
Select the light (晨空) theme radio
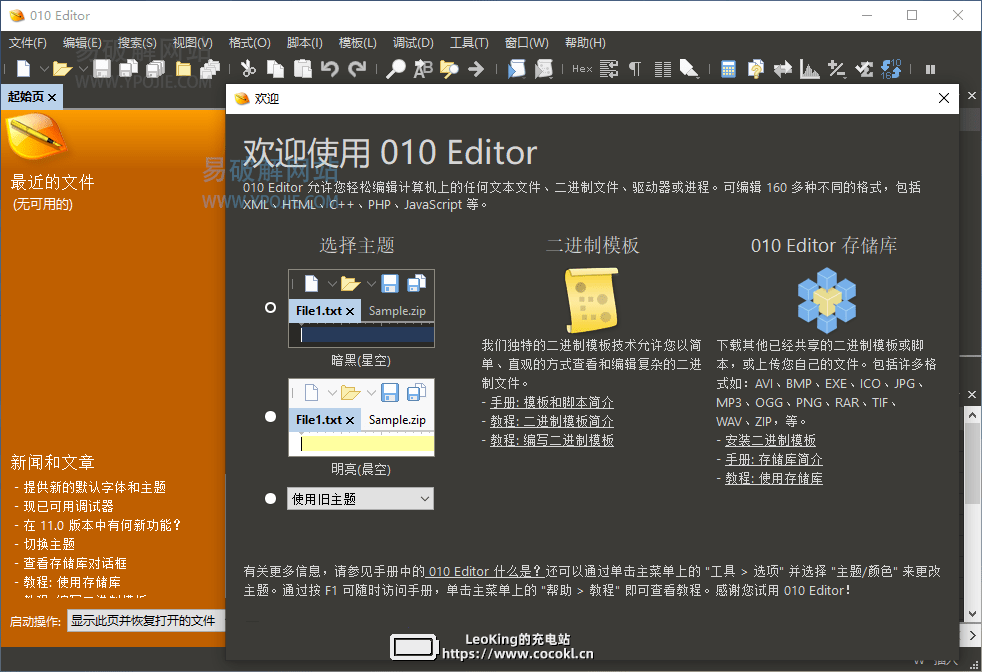pos(270,416)
